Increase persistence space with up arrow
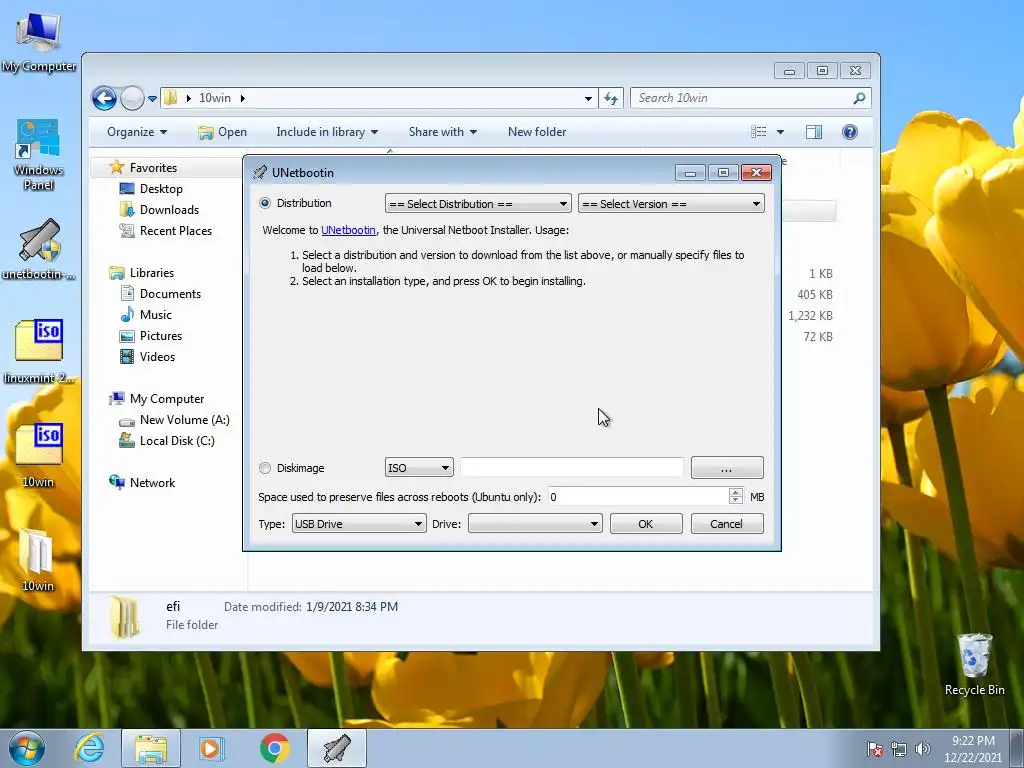Viewport: 1024px width, 768px height. [x=736, y=492]
